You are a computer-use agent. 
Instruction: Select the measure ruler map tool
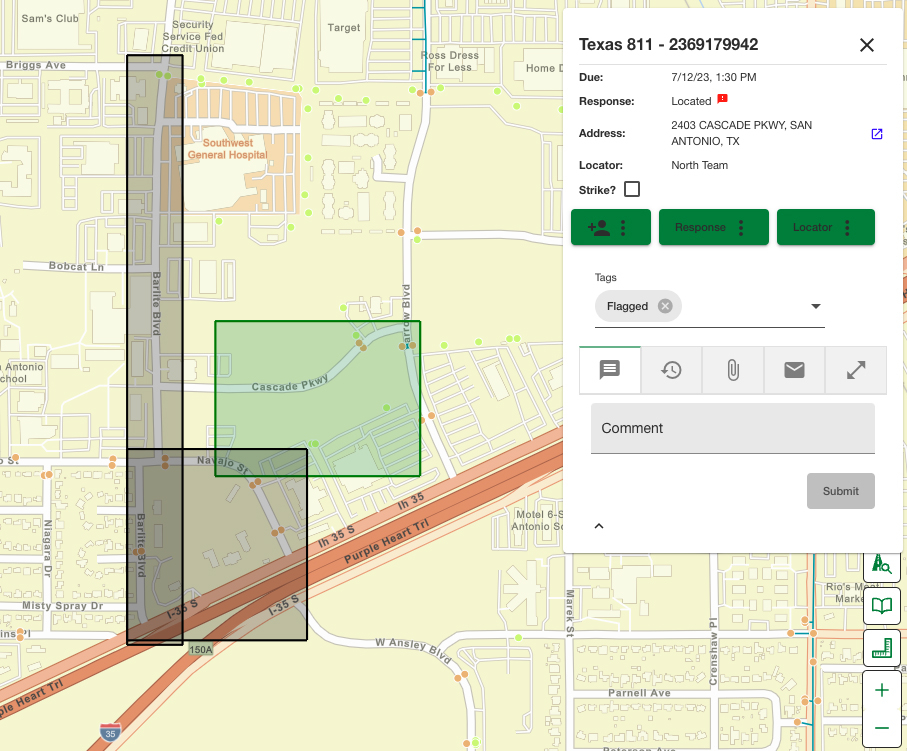tap(882, 648)
